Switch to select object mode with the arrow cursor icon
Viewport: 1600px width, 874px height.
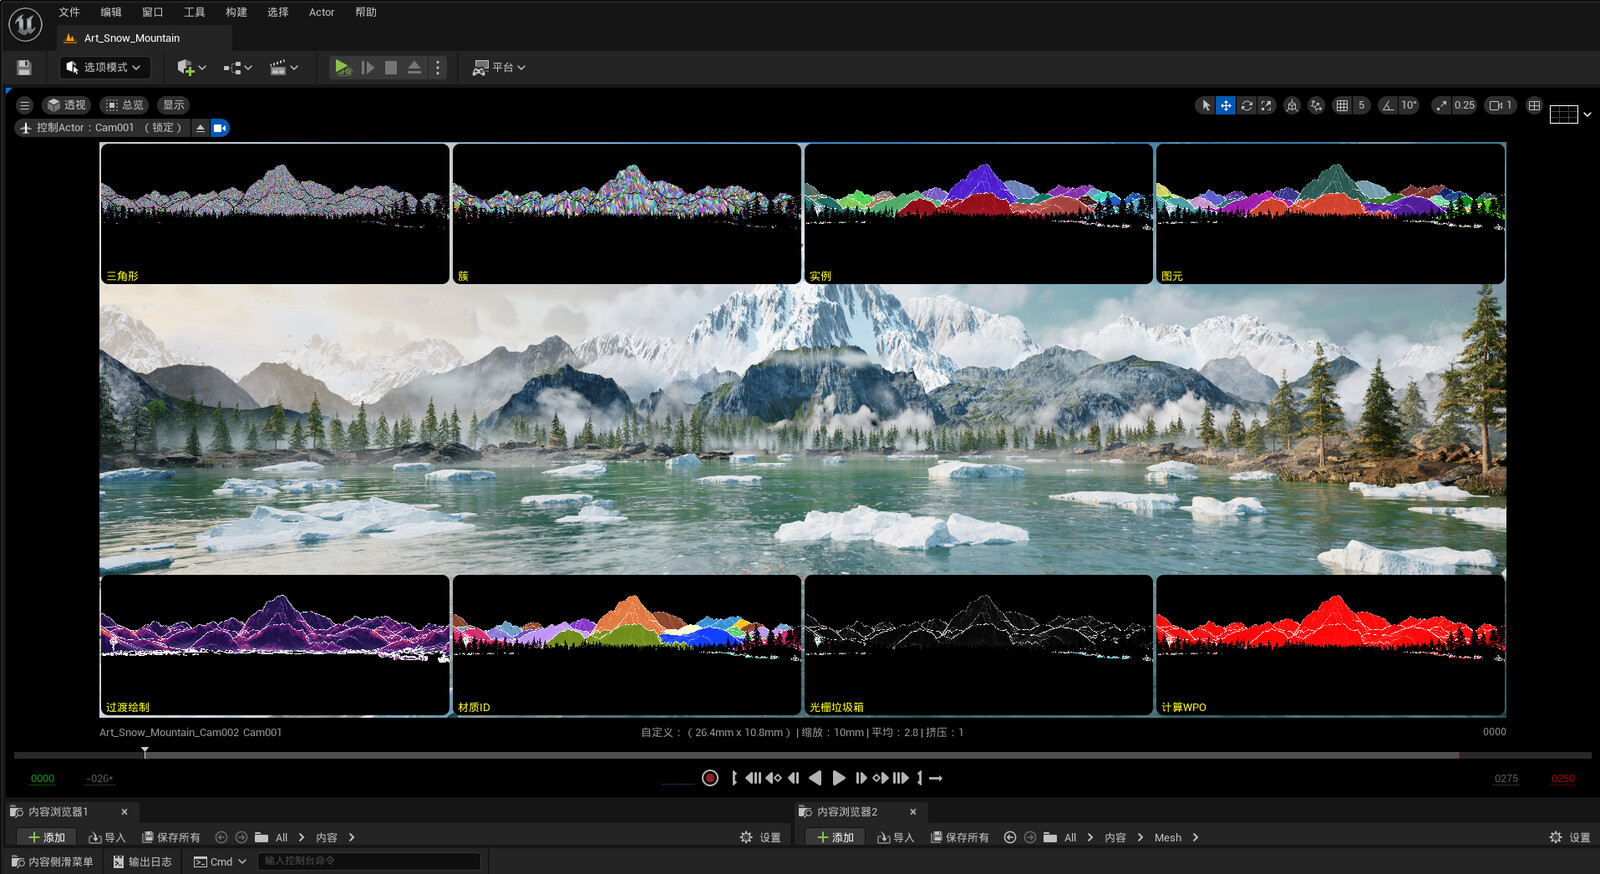tap(1206, 105)
